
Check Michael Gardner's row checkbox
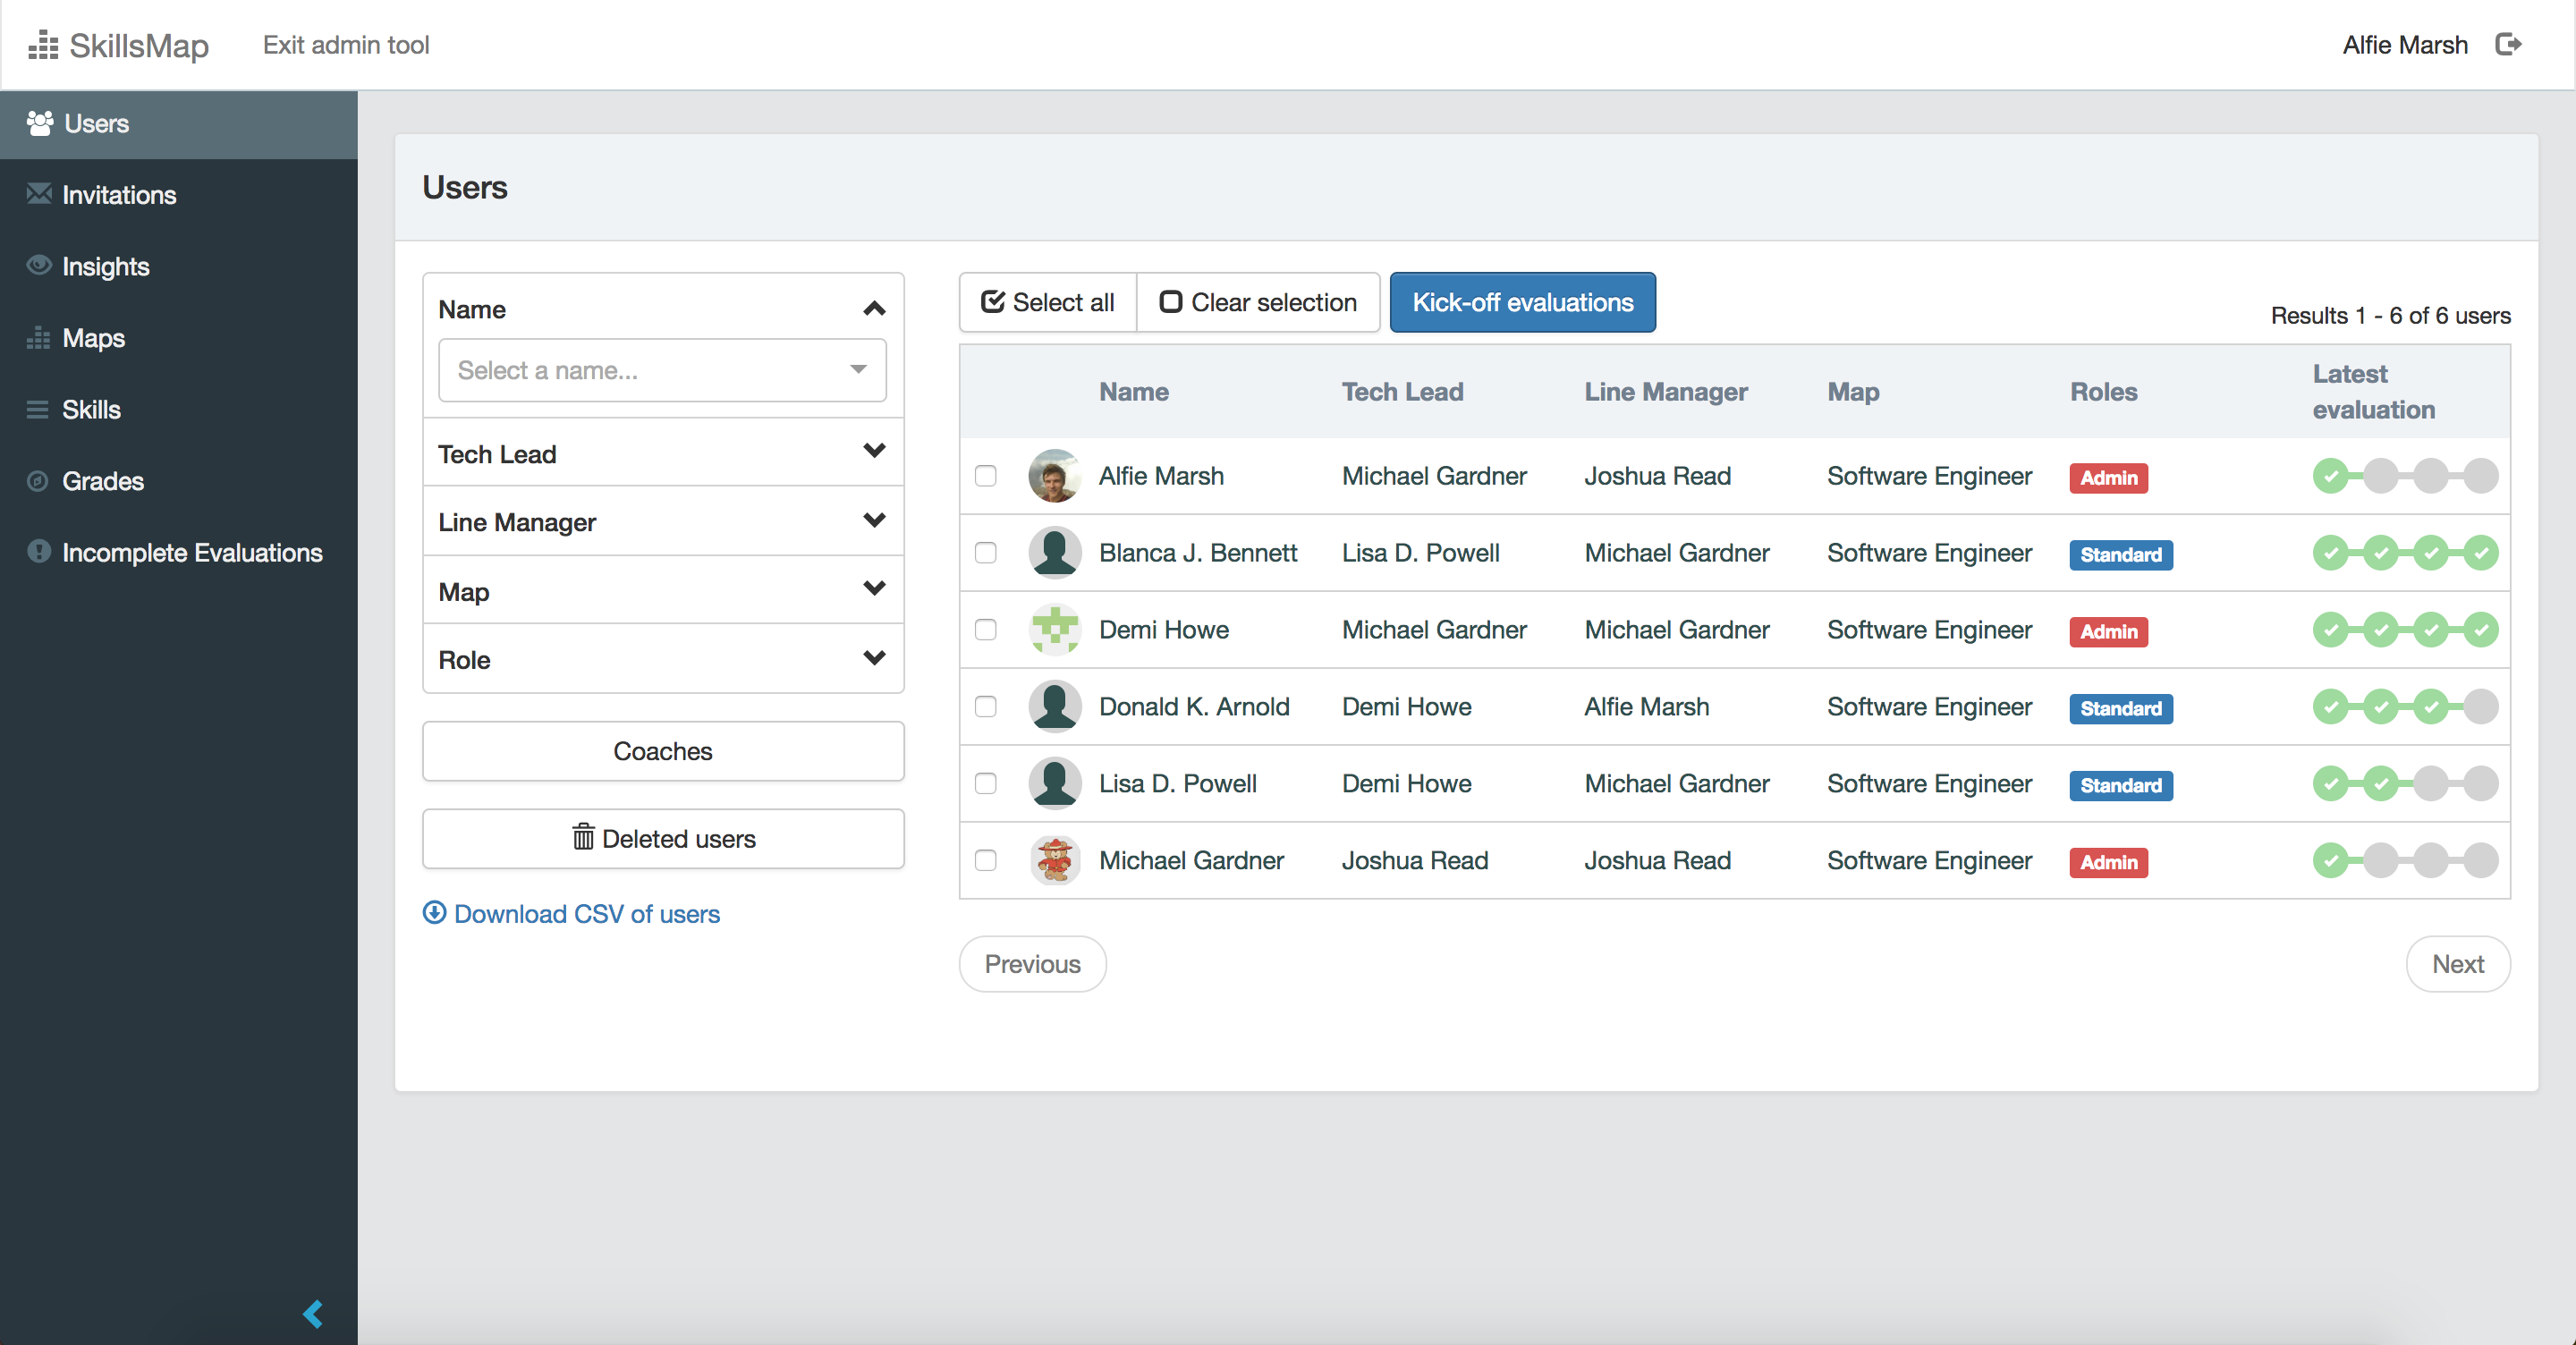click(x=986, y=861)
